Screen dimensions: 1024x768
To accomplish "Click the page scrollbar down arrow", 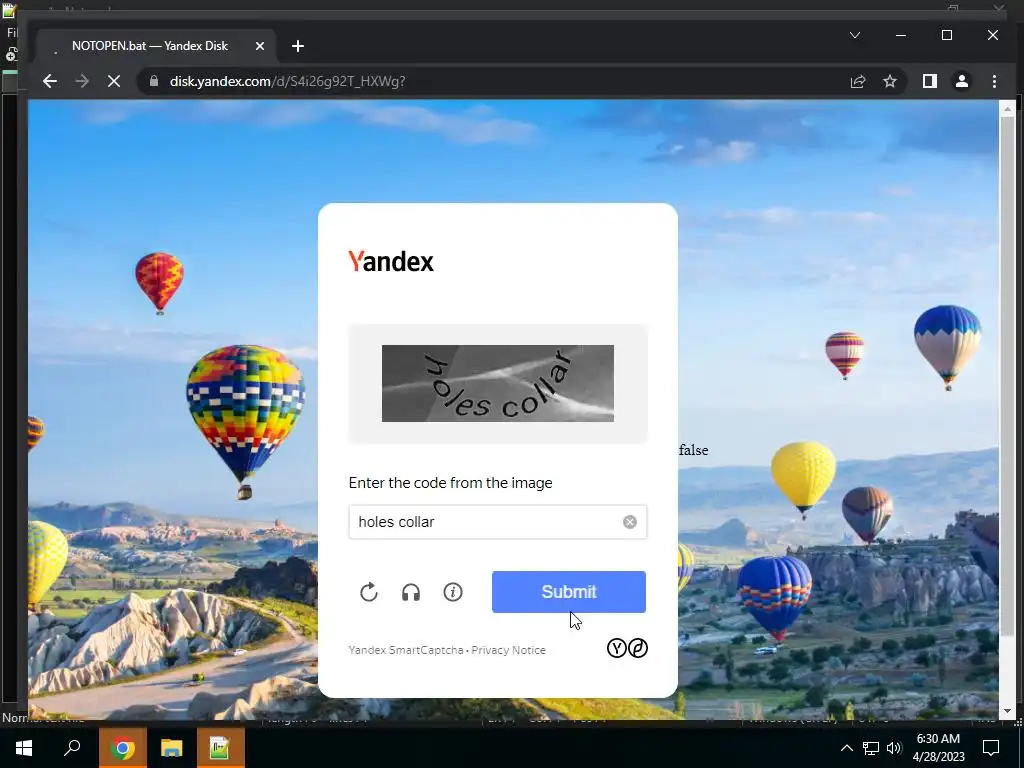I will [1006, 711].
